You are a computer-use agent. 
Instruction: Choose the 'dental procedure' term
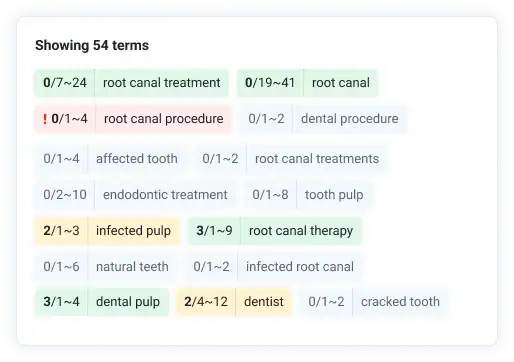click(x=323, y=119)
